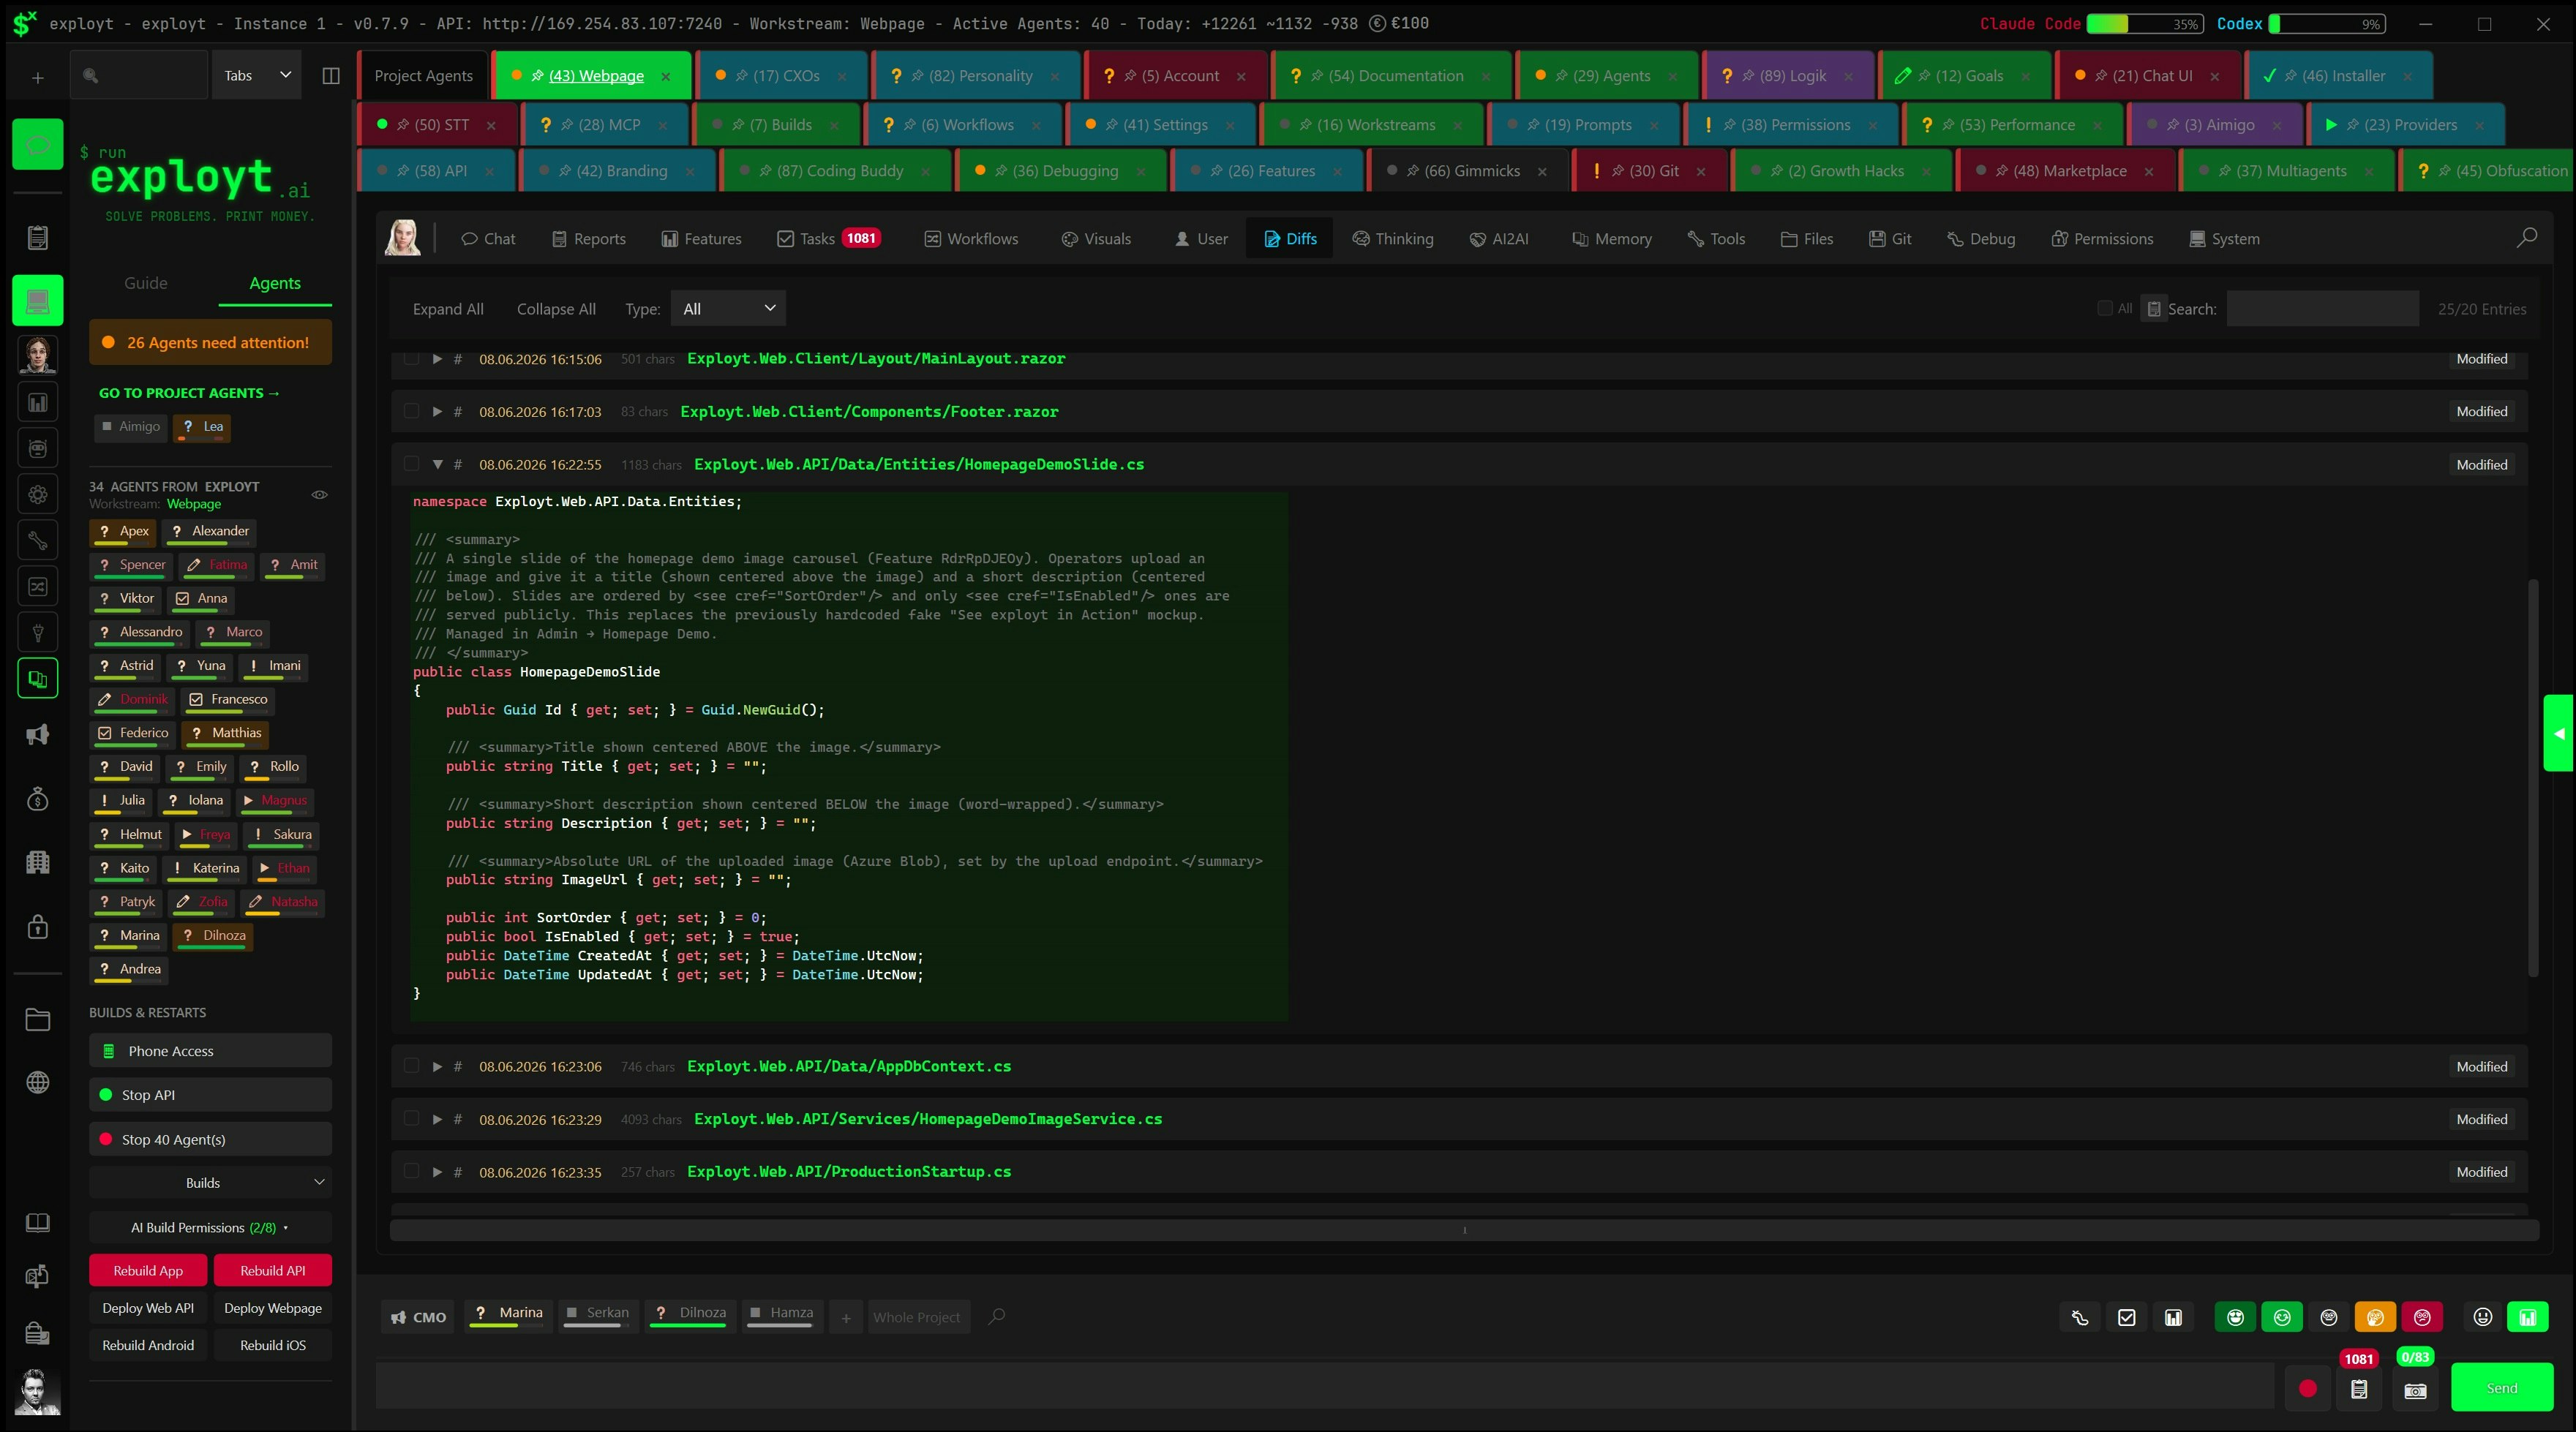Open the wrench tools icon in sidebar
2576x1432 pixels.
(38, 540)
